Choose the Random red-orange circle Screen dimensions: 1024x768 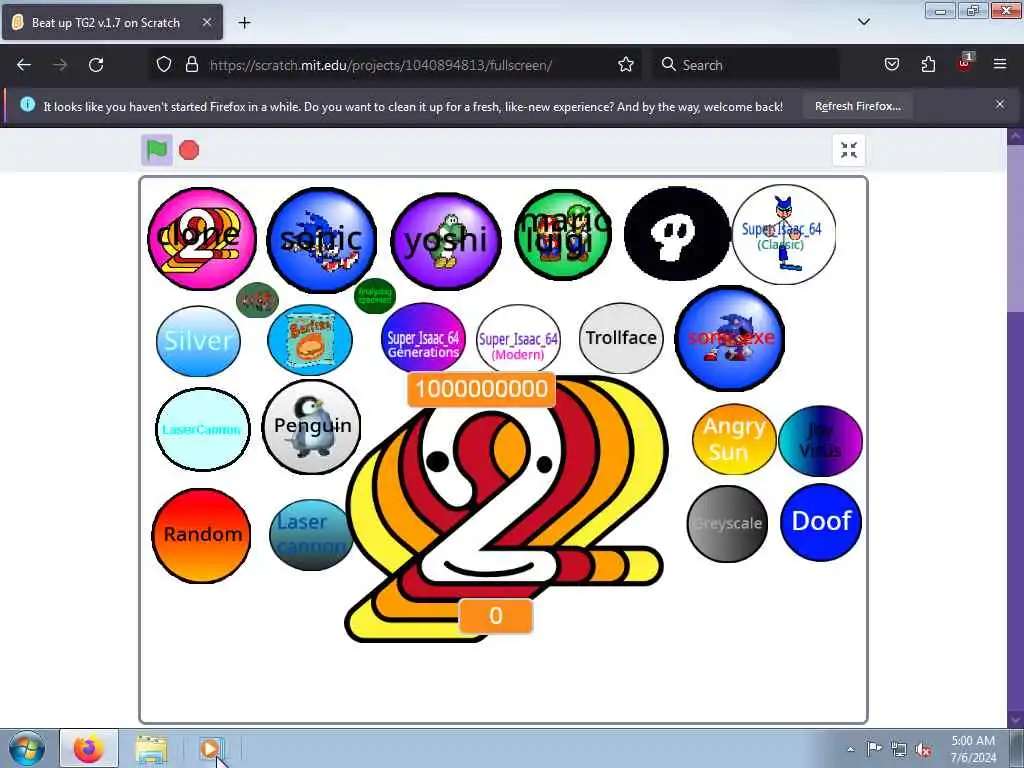tap(201, 535)
